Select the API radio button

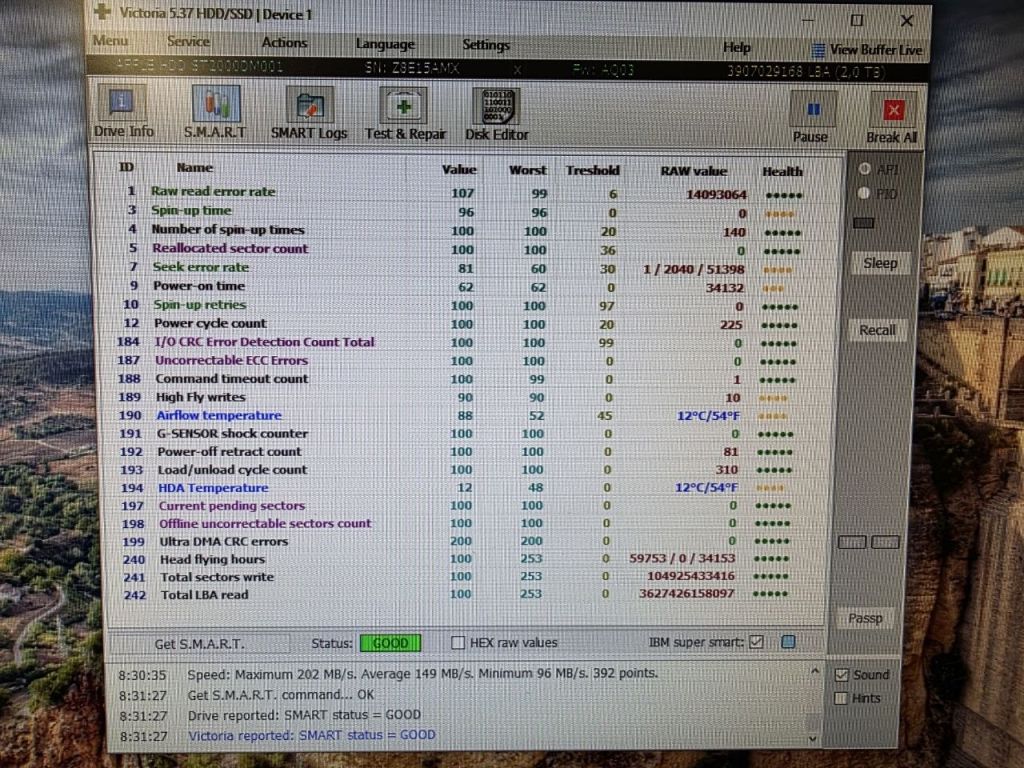(865, 168)
